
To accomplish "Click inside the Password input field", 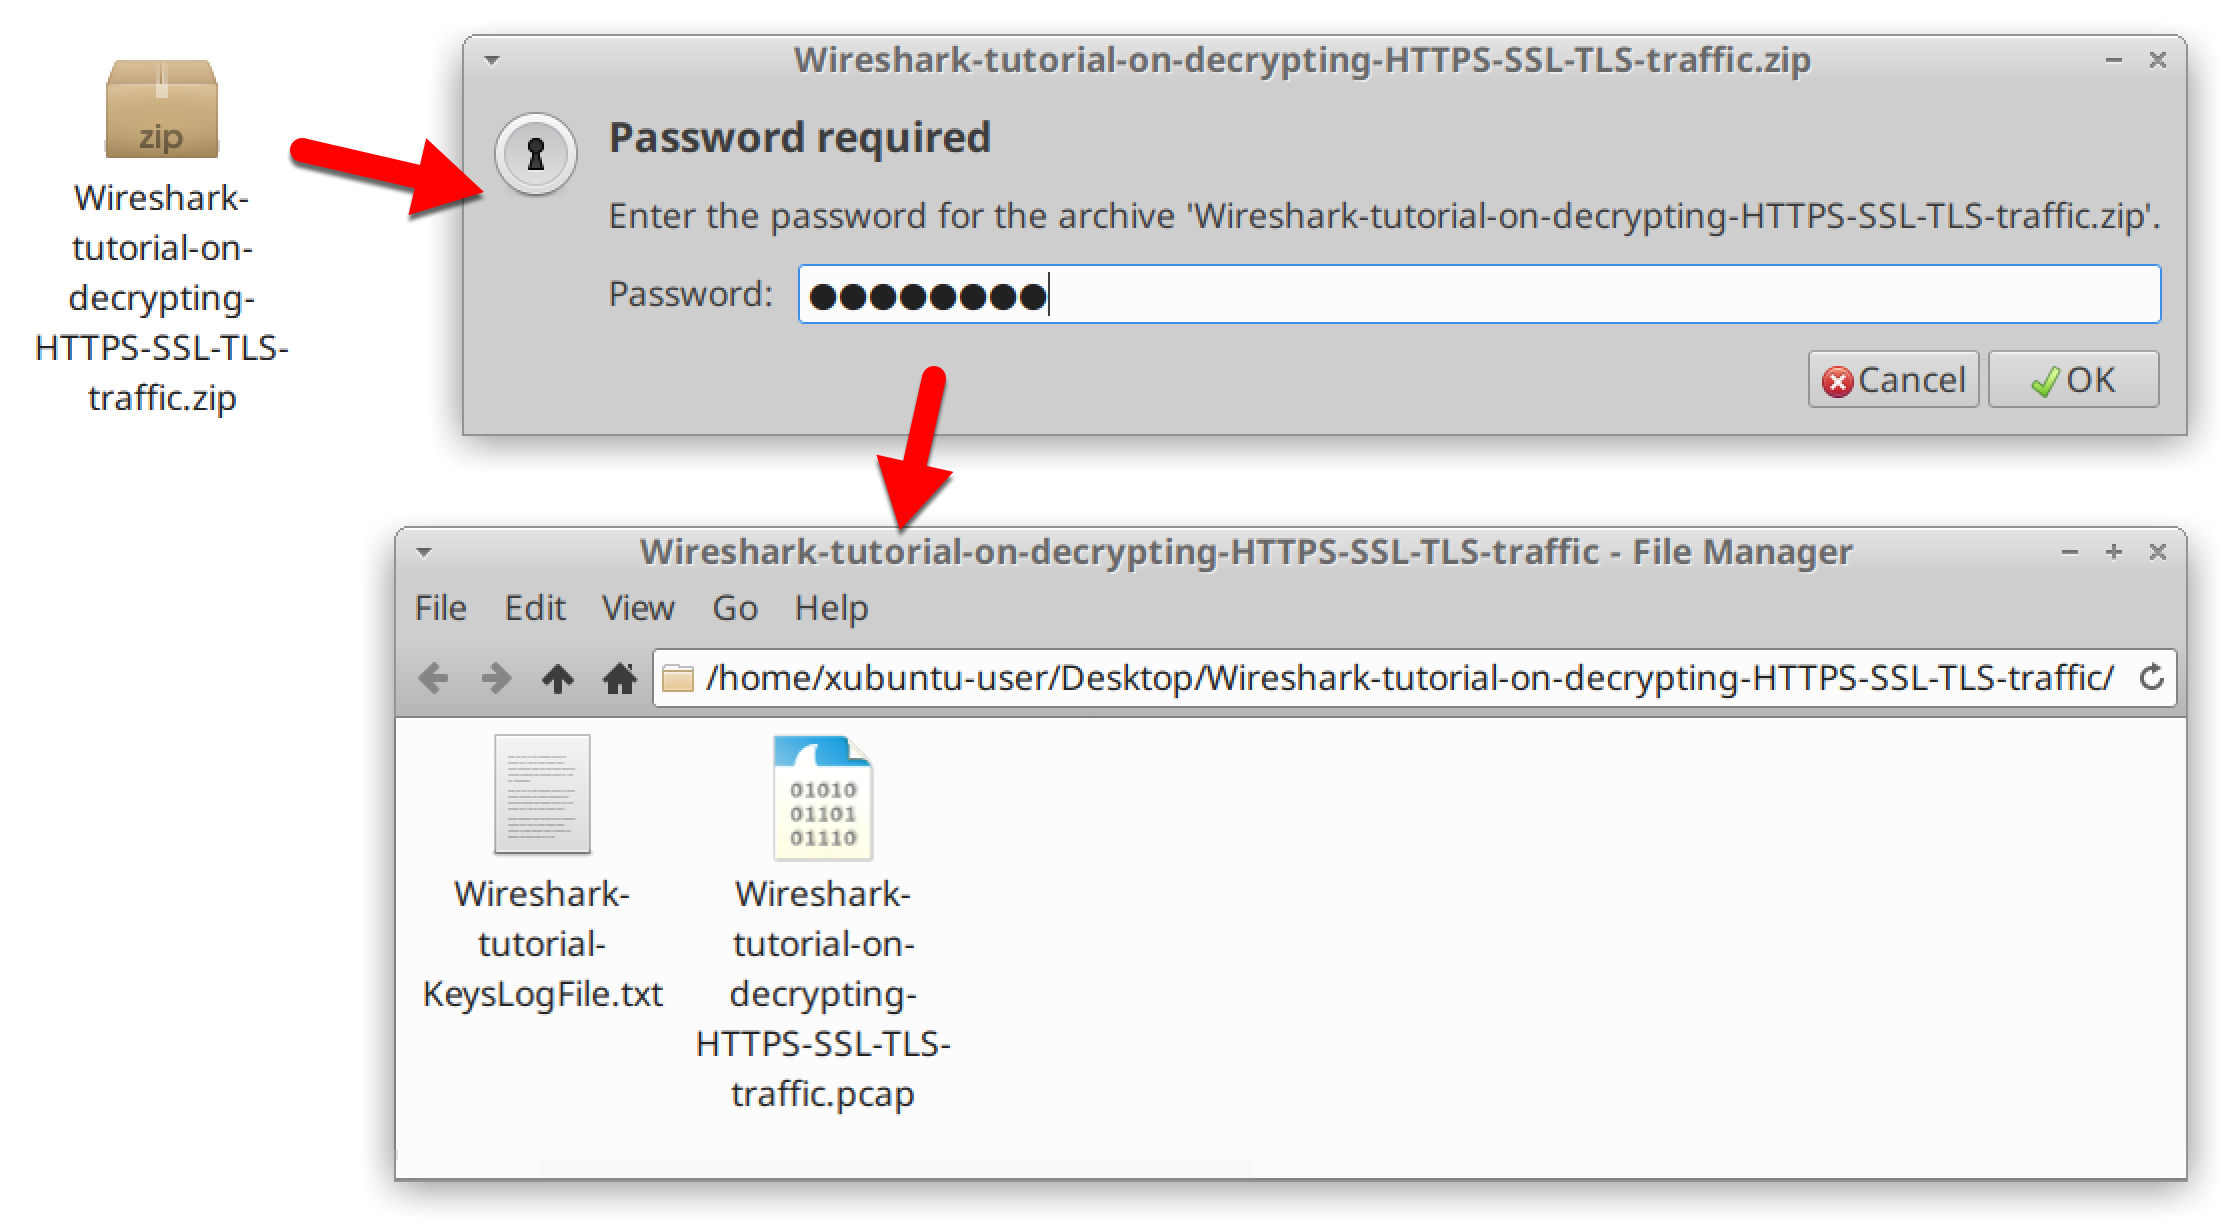I will 1400,294.
